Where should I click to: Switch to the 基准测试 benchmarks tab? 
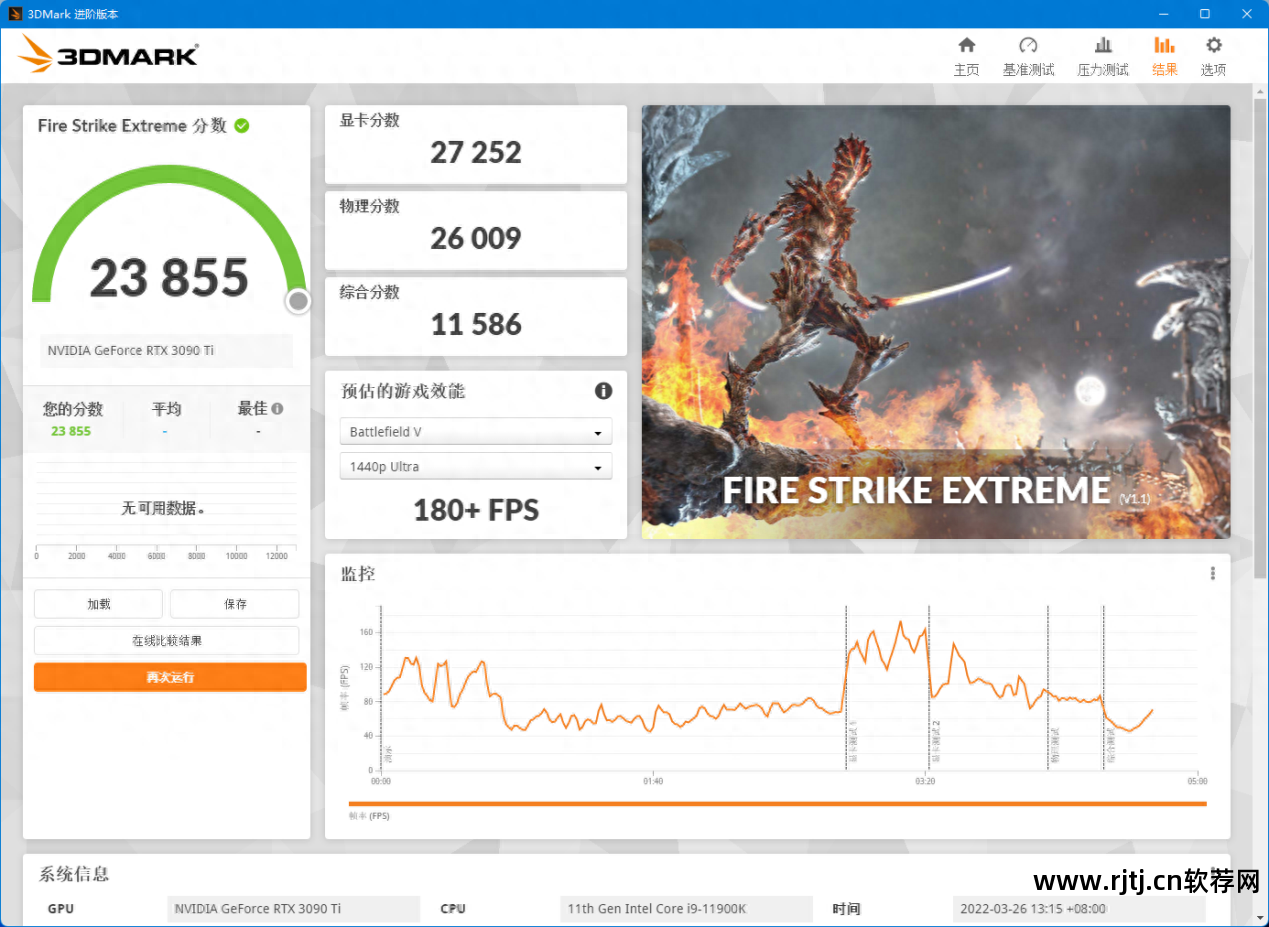(x=1028, y=57)
